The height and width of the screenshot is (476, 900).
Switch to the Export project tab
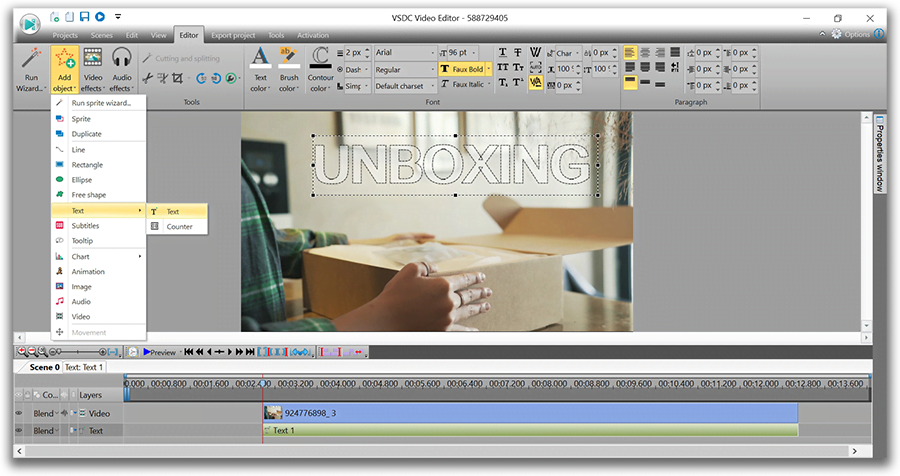pyautogui.click(x=233, y=36)
